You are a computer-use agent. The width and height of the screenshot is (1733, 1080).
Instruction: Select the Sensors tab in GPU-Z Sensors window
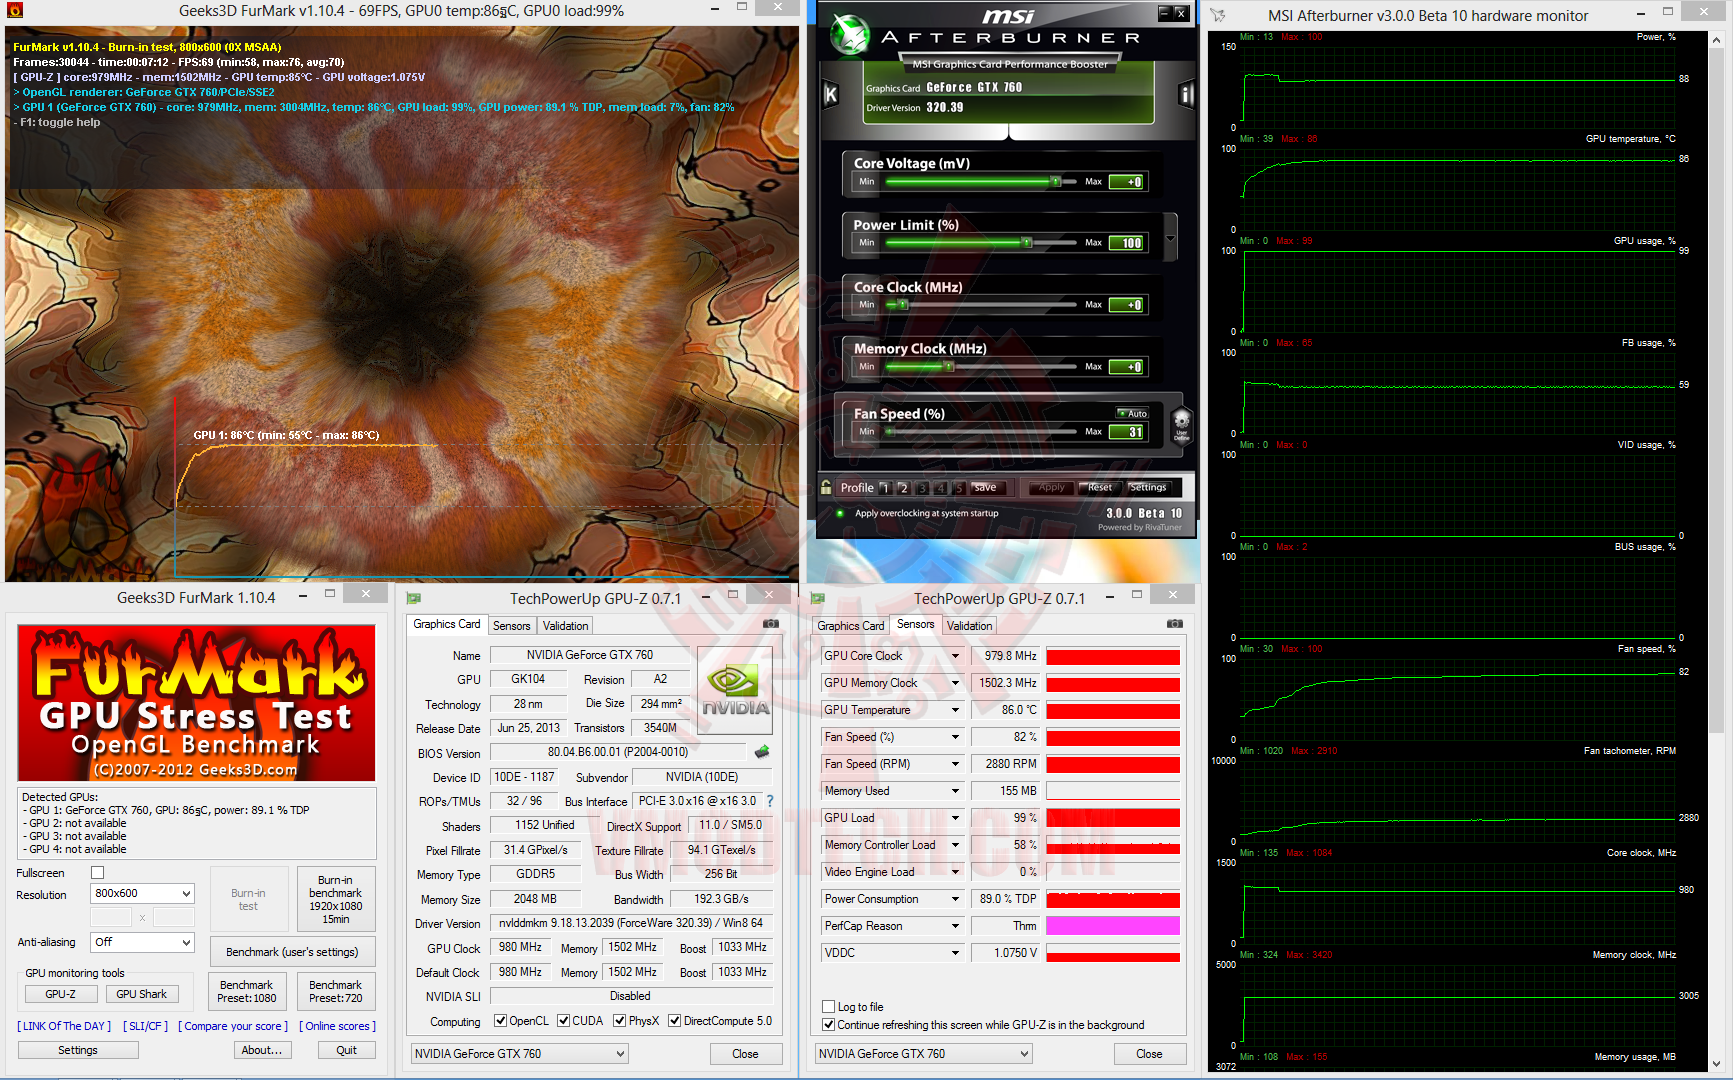[916, 624]
